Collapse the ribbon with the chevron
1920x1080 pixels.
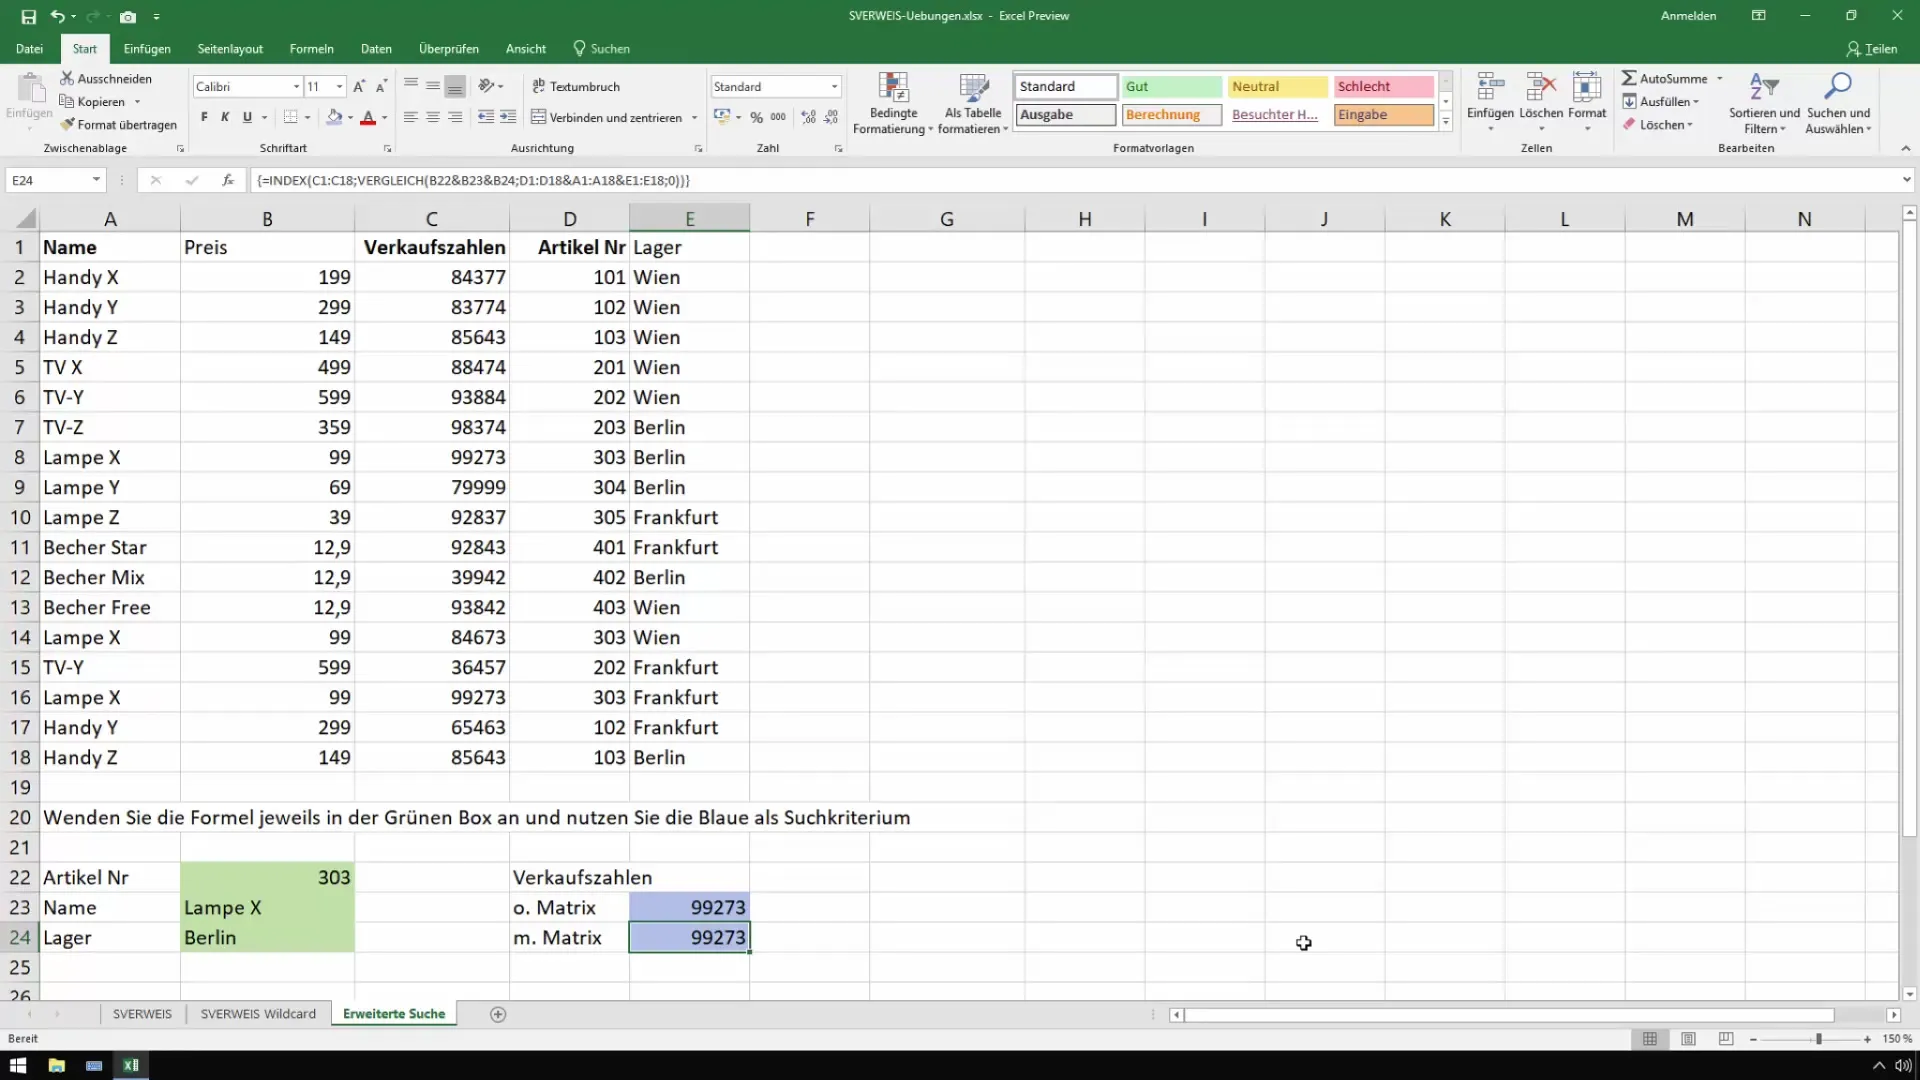1905,148
